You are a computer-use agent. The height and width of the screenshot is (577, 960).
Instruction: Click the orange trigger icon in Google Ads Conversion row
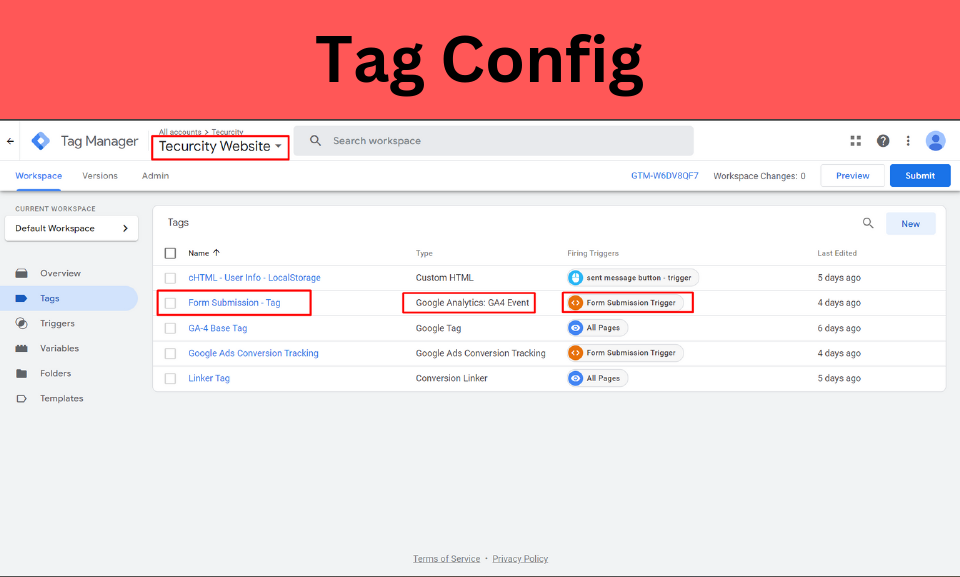coord(575,353)
